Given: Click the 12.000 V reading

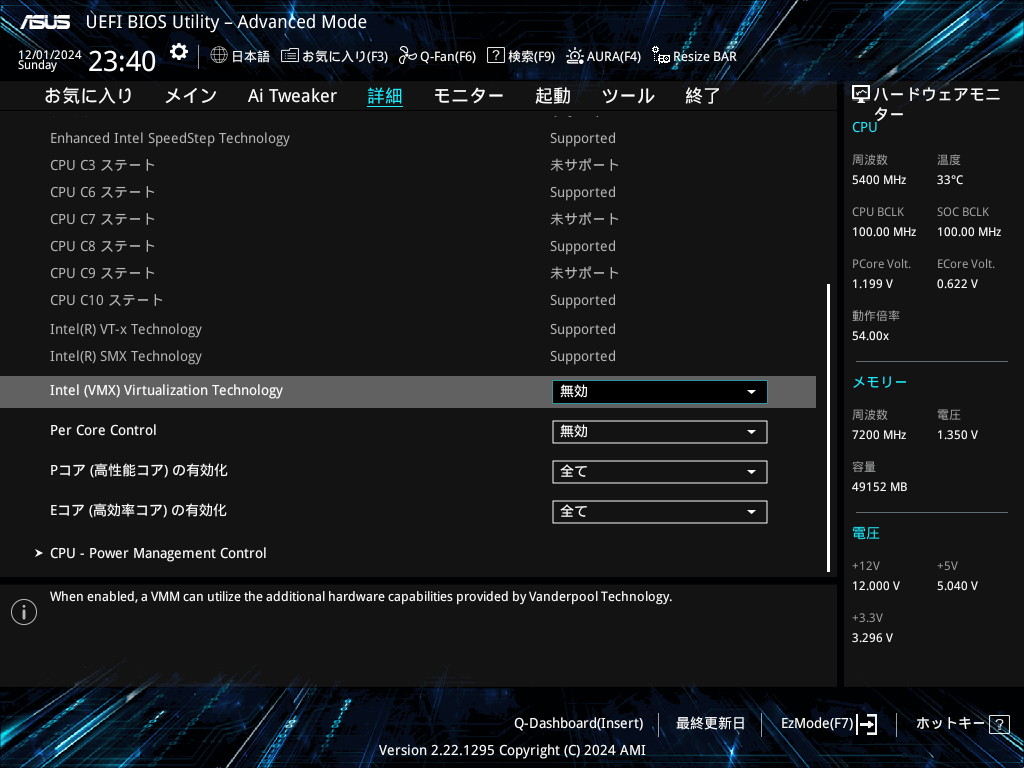Looking at the screenshot, I should 876,586.
